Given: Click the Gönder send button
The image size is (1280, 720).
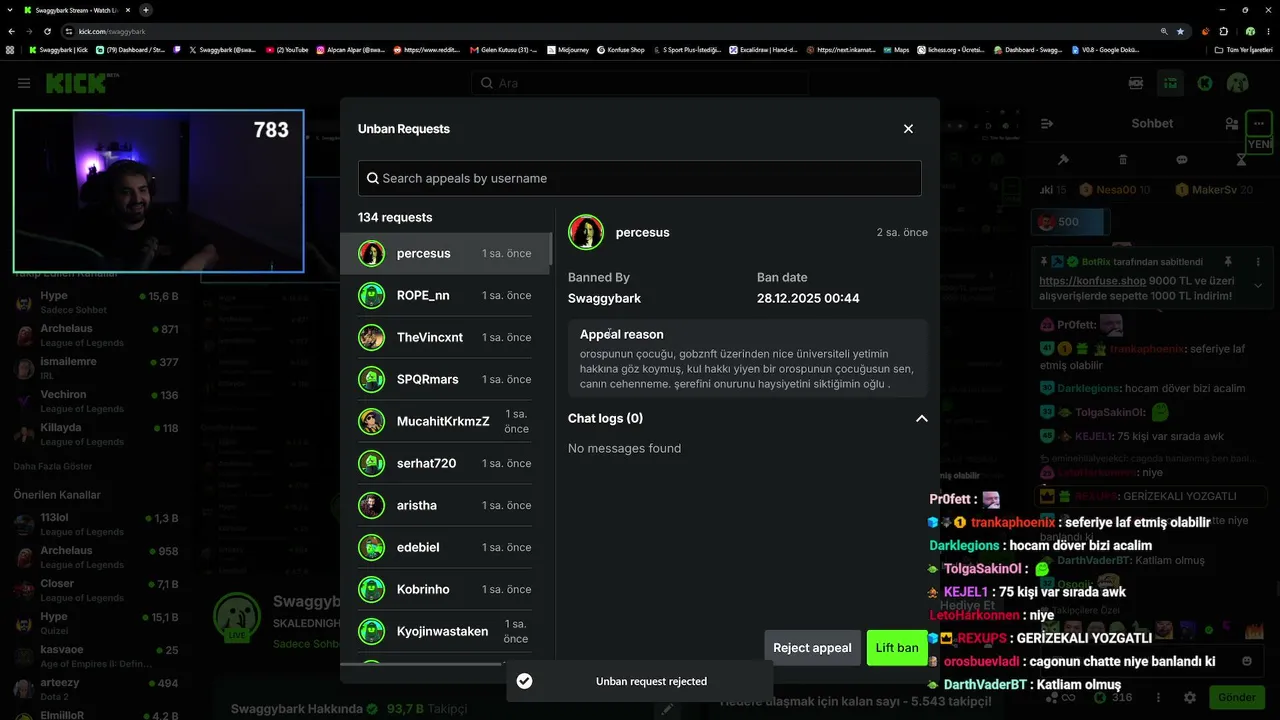Looking at the screenshot, I should 1237,697.
